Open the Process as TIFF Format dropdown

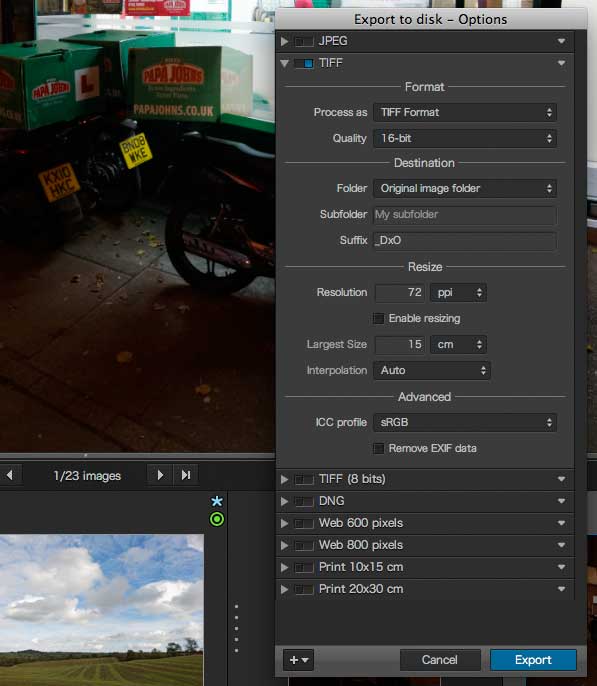click(x=464, y=112)
